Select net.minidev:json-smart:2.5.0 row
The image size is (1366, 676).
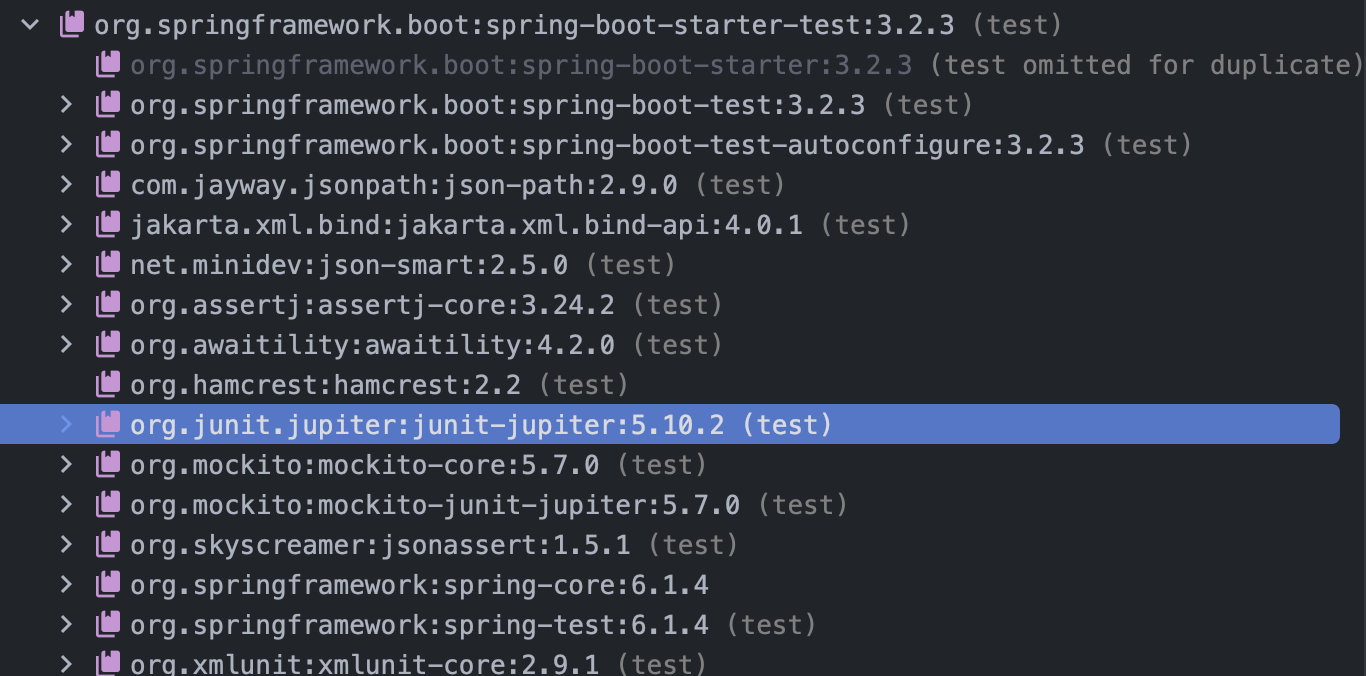pos(683,265)
